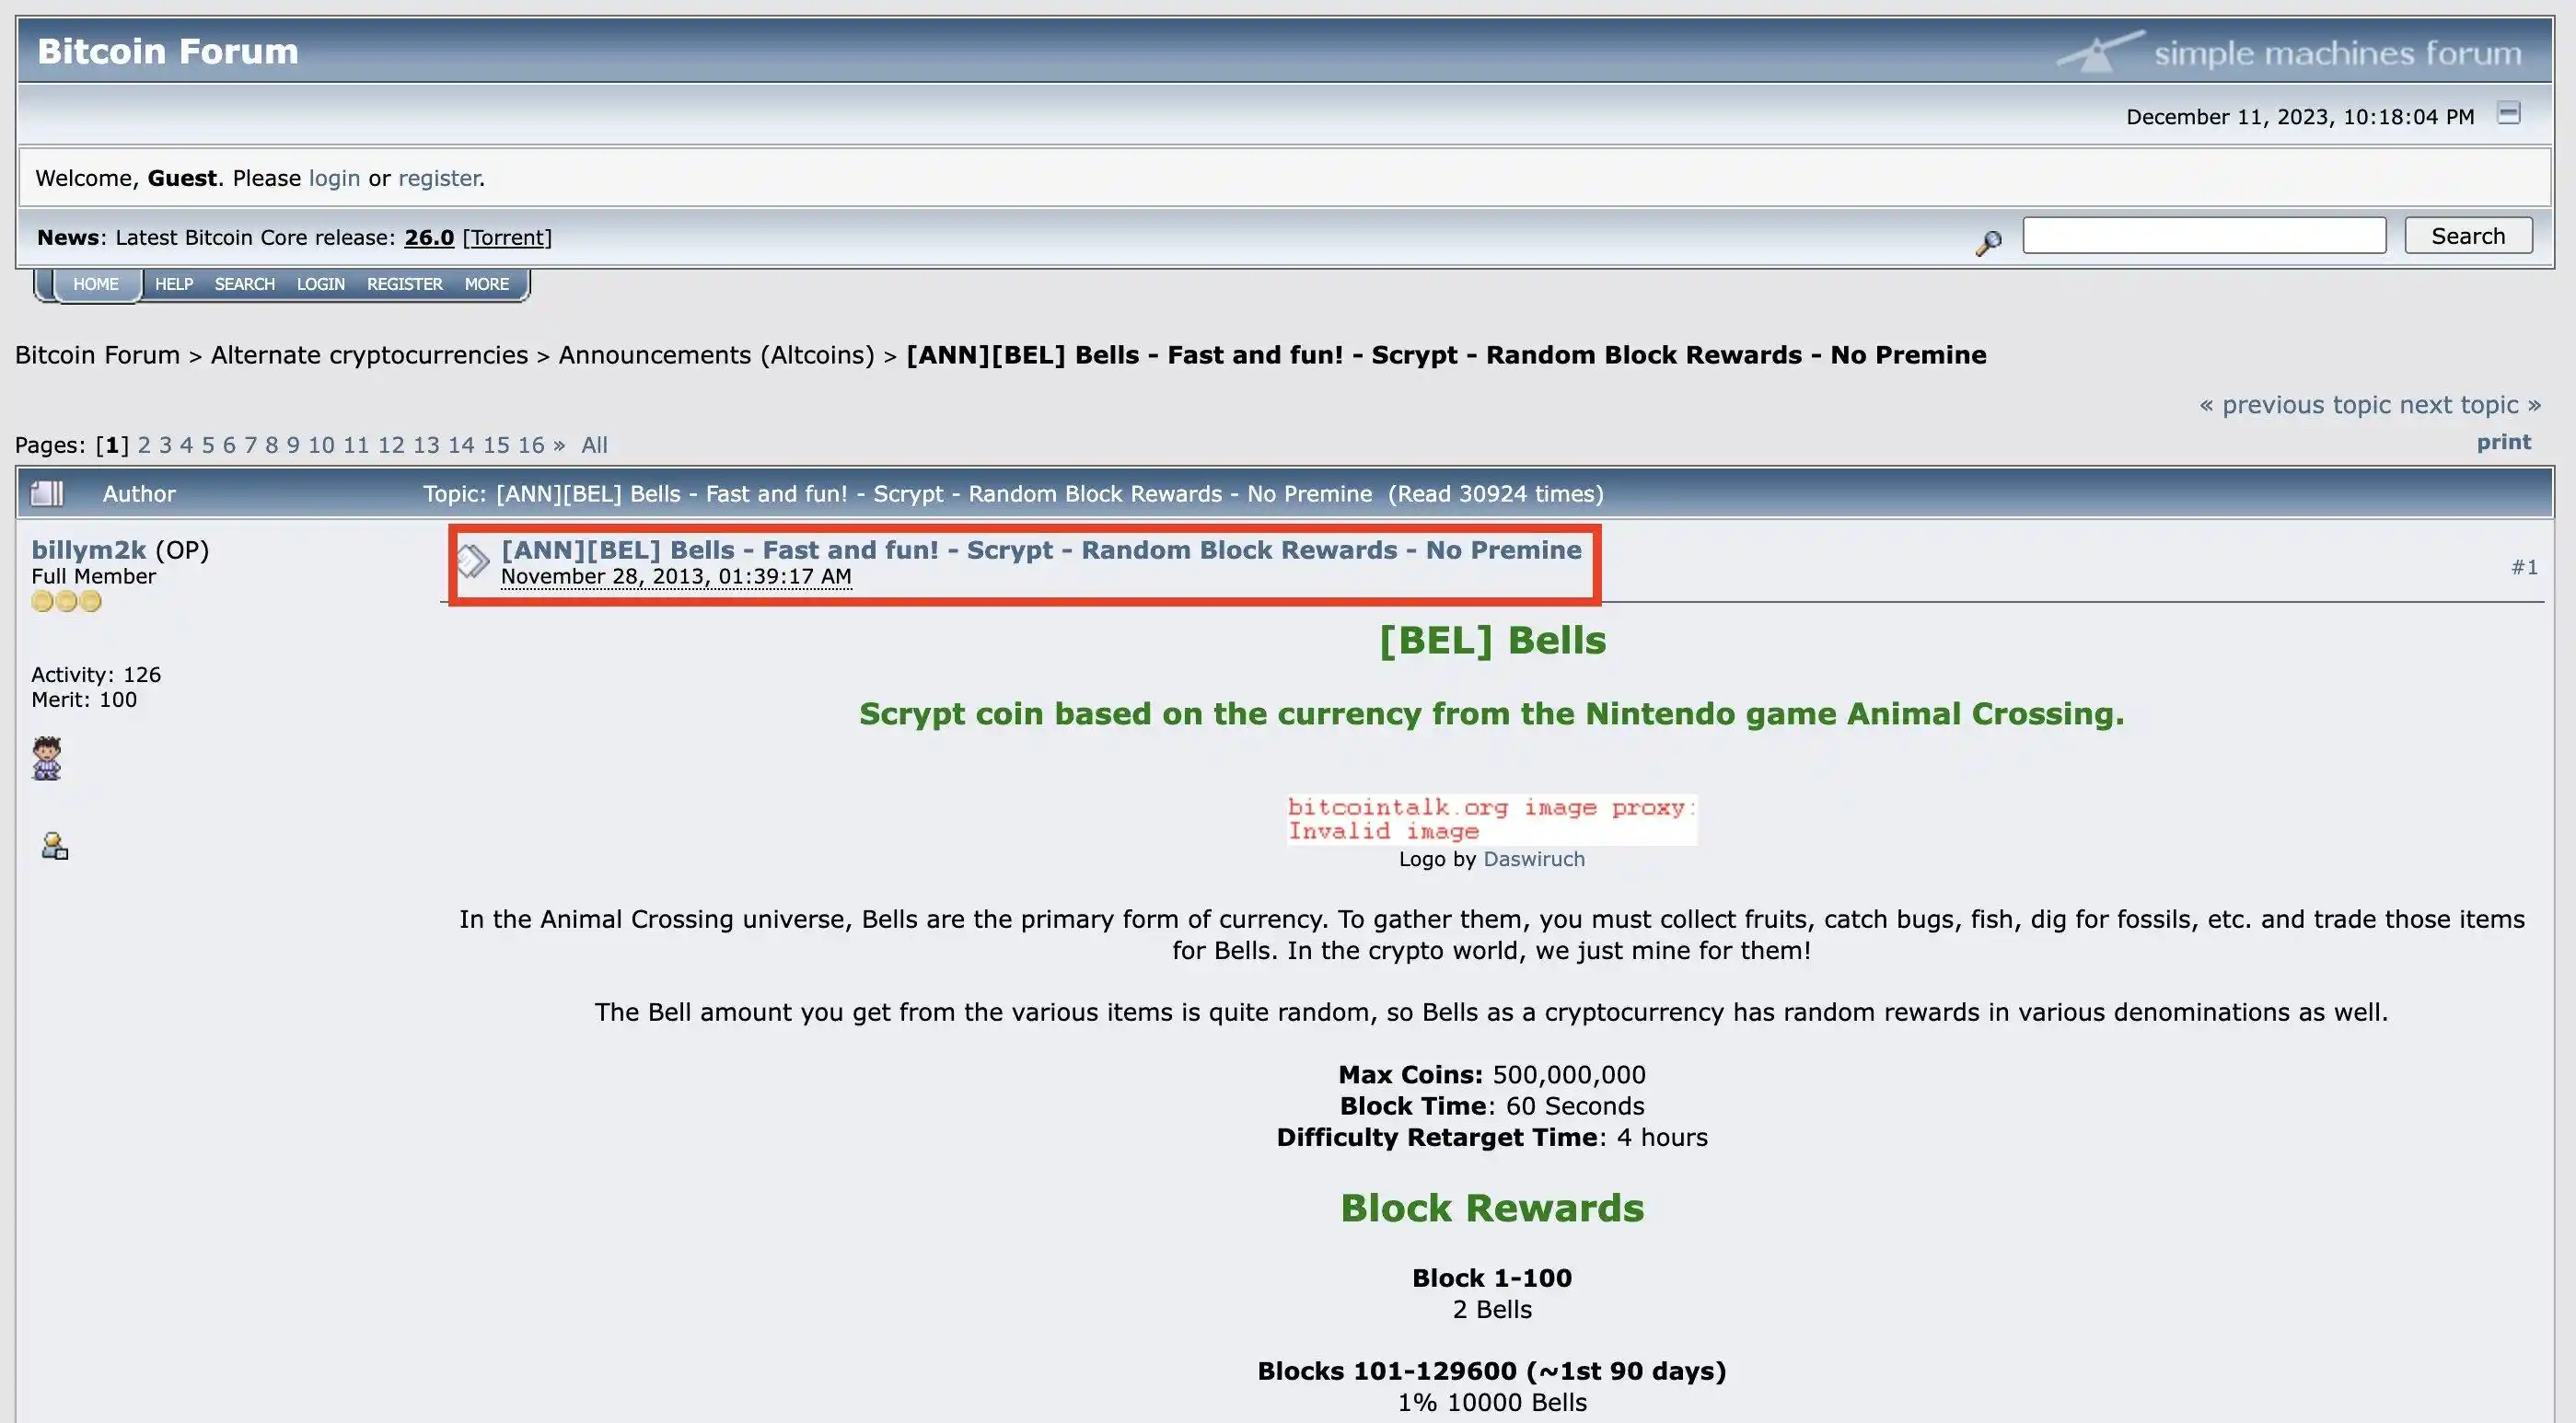Expand the All pages link
The image size is (2576, 1423).
click(x=592, y=444)
